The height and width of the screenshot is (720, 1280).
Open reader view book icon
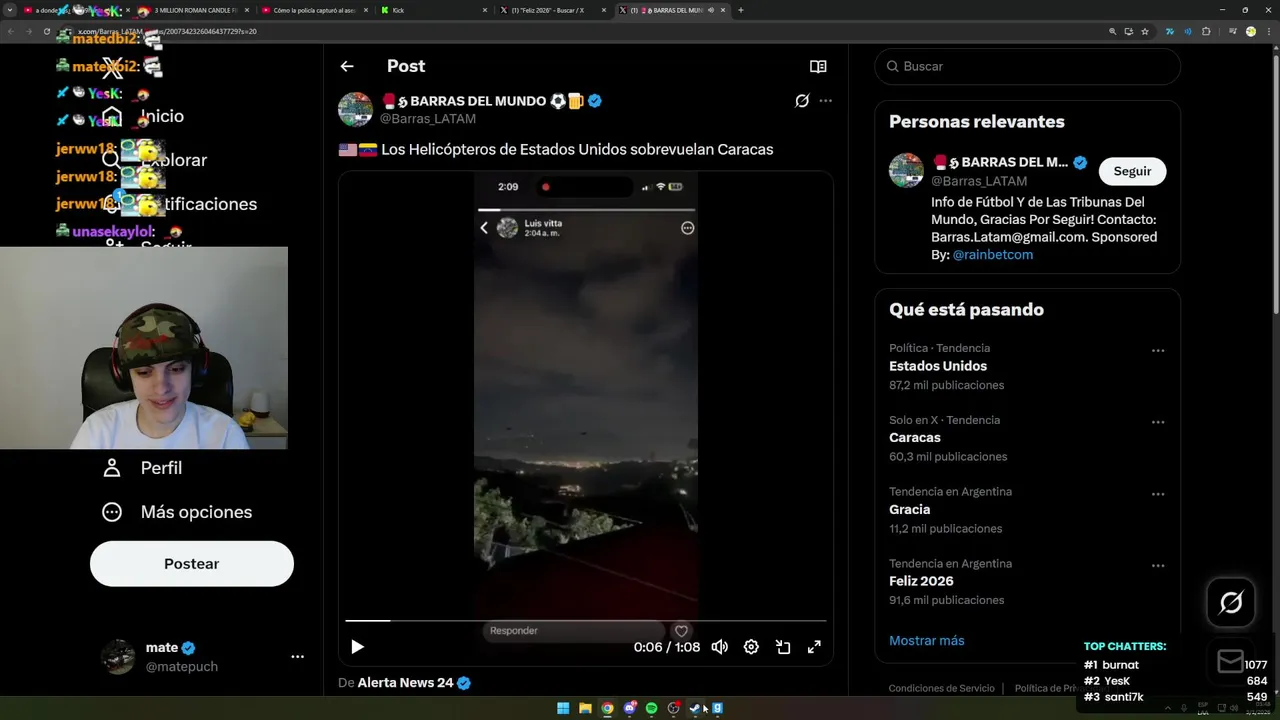pyautogui.click(x=818, y=66)
